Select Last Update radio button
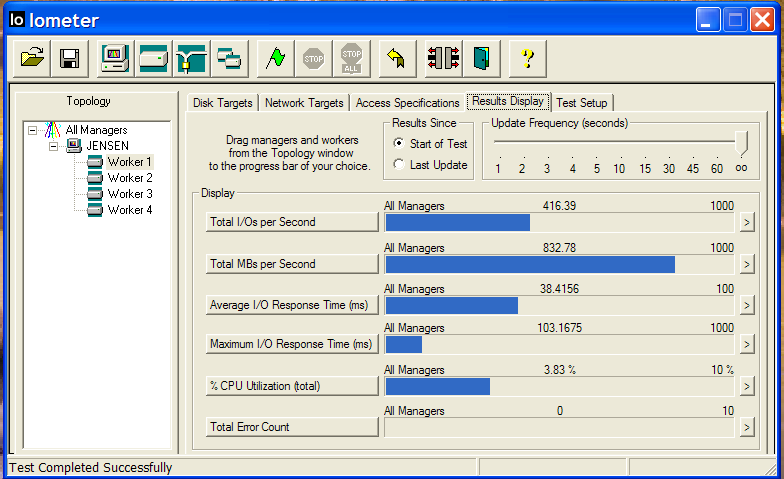 pyautogui.click(x=398, y=164)
